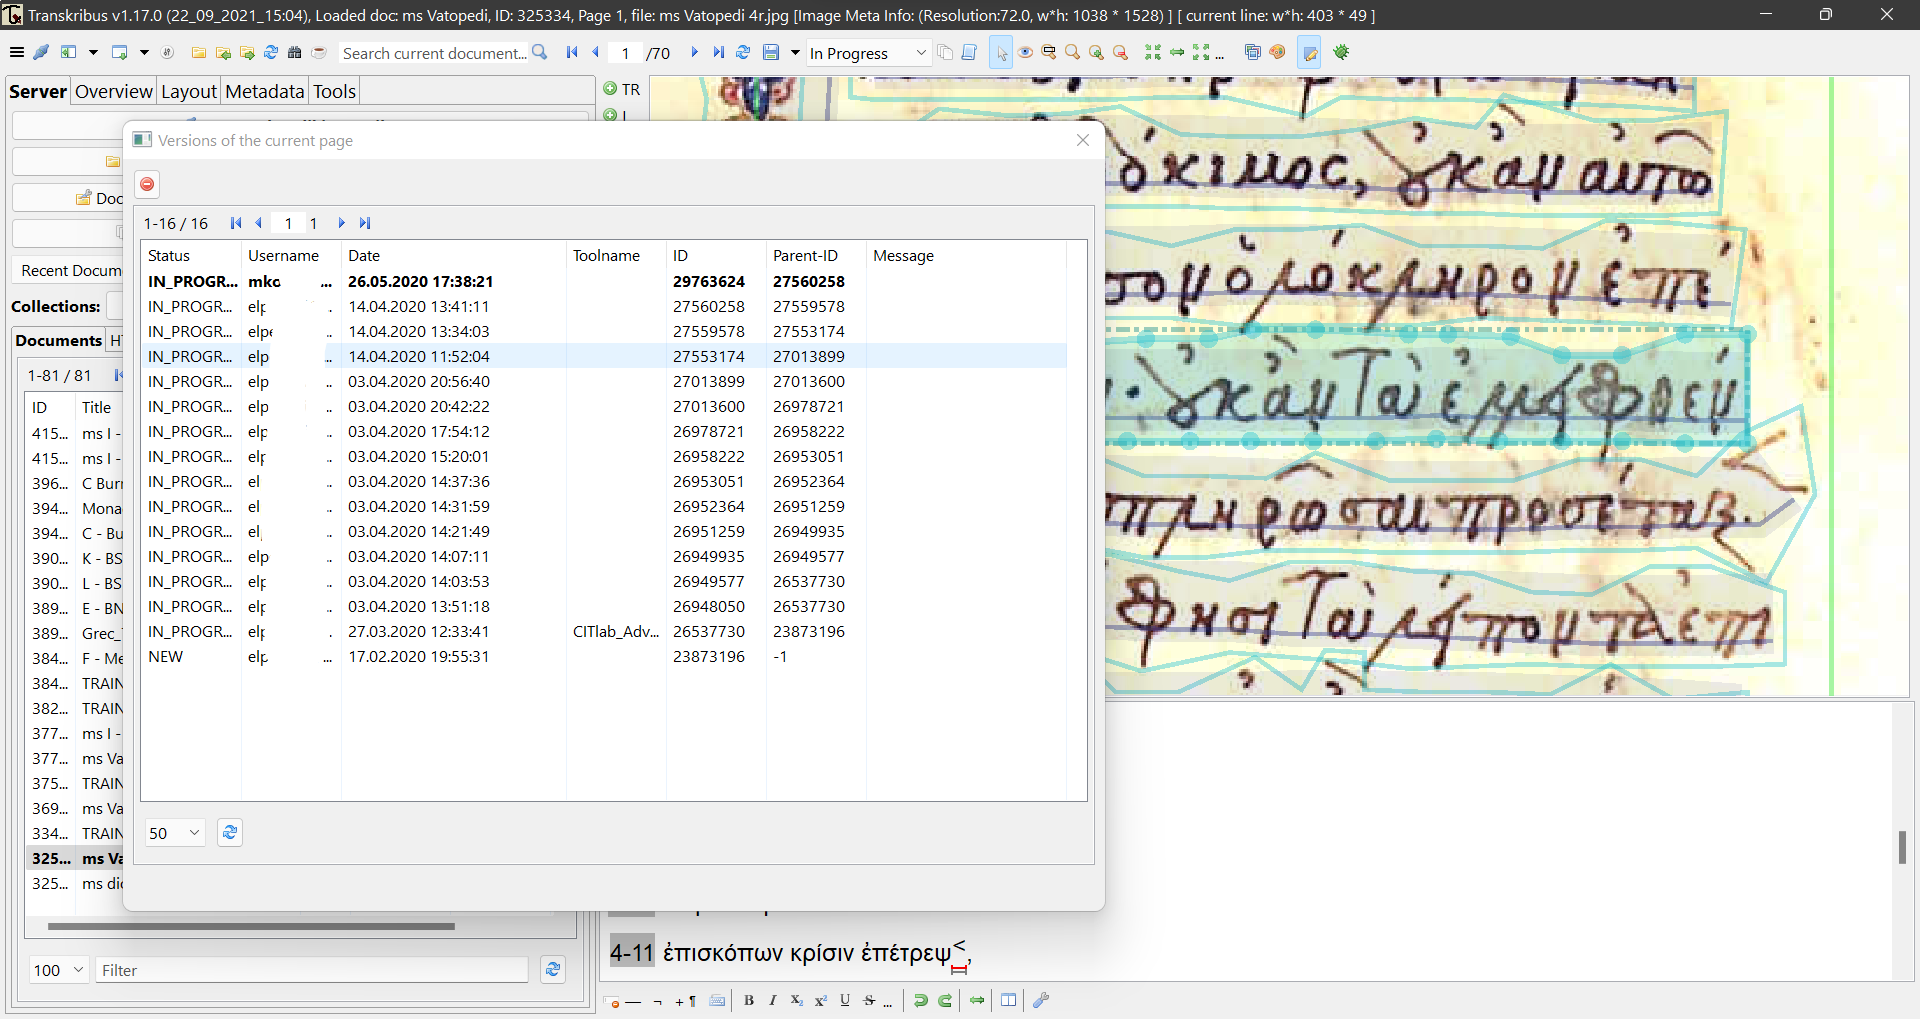Click the server connection plug icon

(x=41, y=52)
